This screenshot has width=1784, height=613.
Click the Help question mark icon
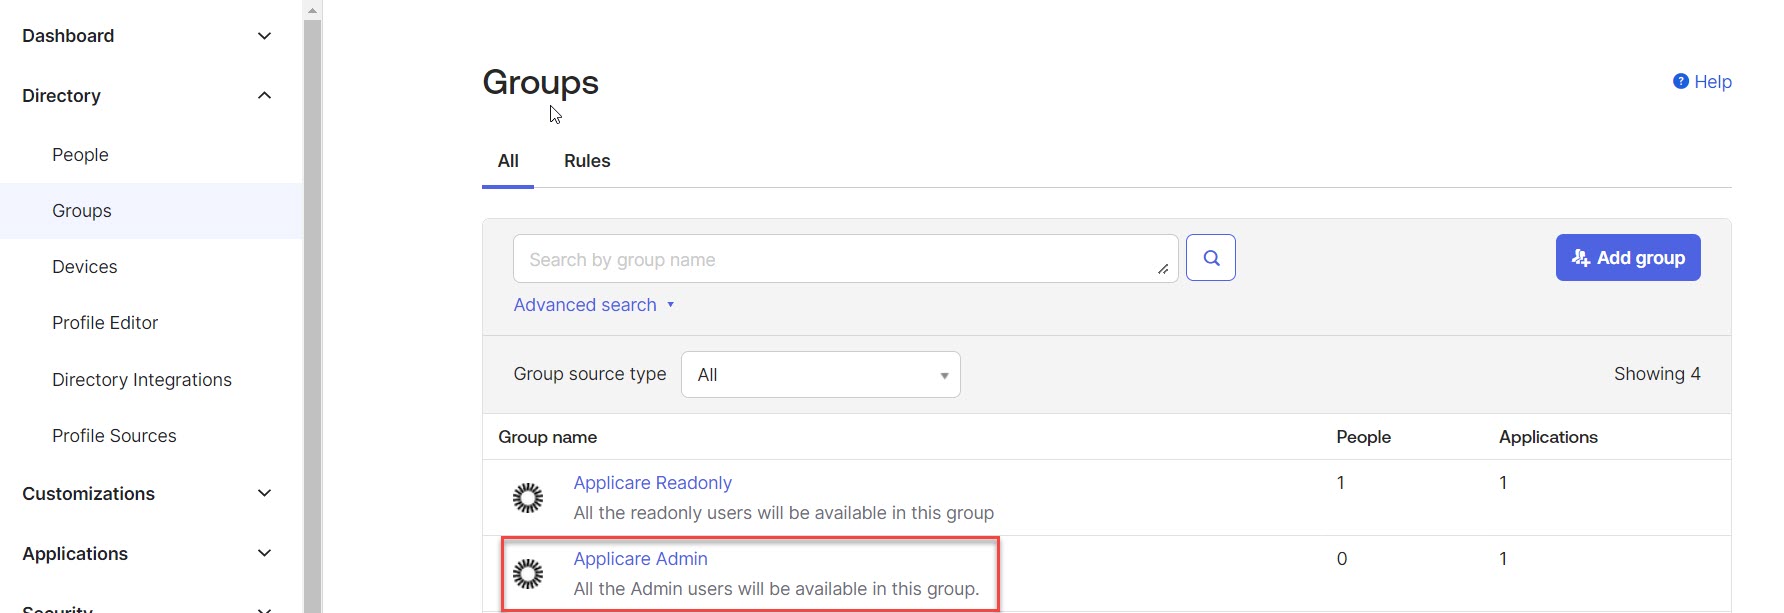[1680, 81]
